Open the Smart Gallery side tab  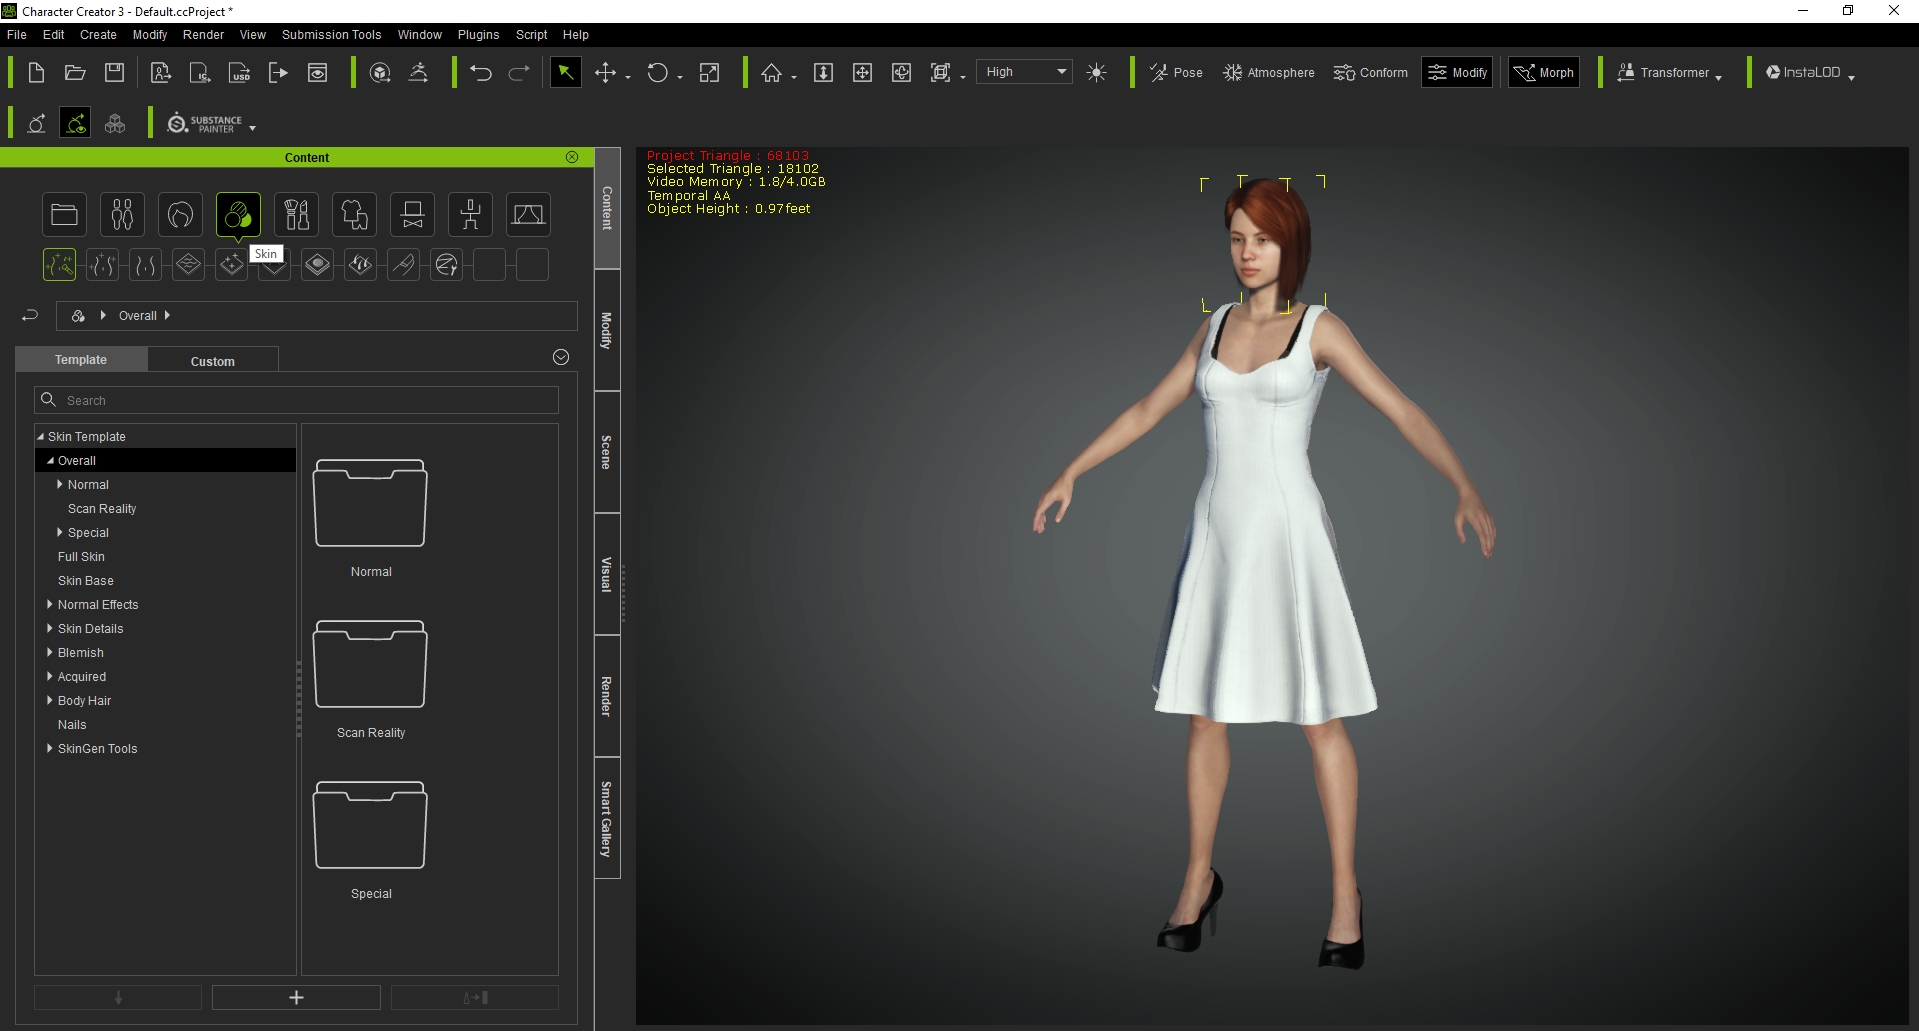(607, 818)
